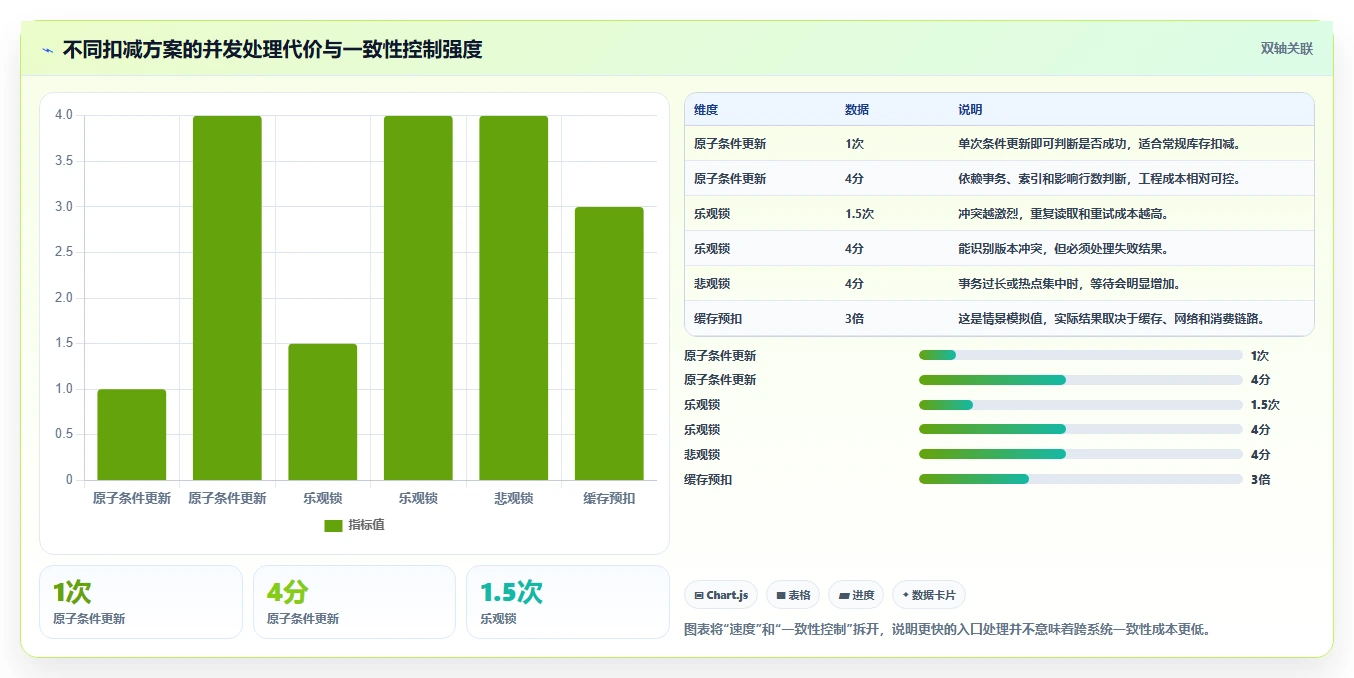Click the 悲观锁 progress bar showing 4分
This screenshot has width=1354, height=678.
pyautogui.click(x=1080, y=454)
